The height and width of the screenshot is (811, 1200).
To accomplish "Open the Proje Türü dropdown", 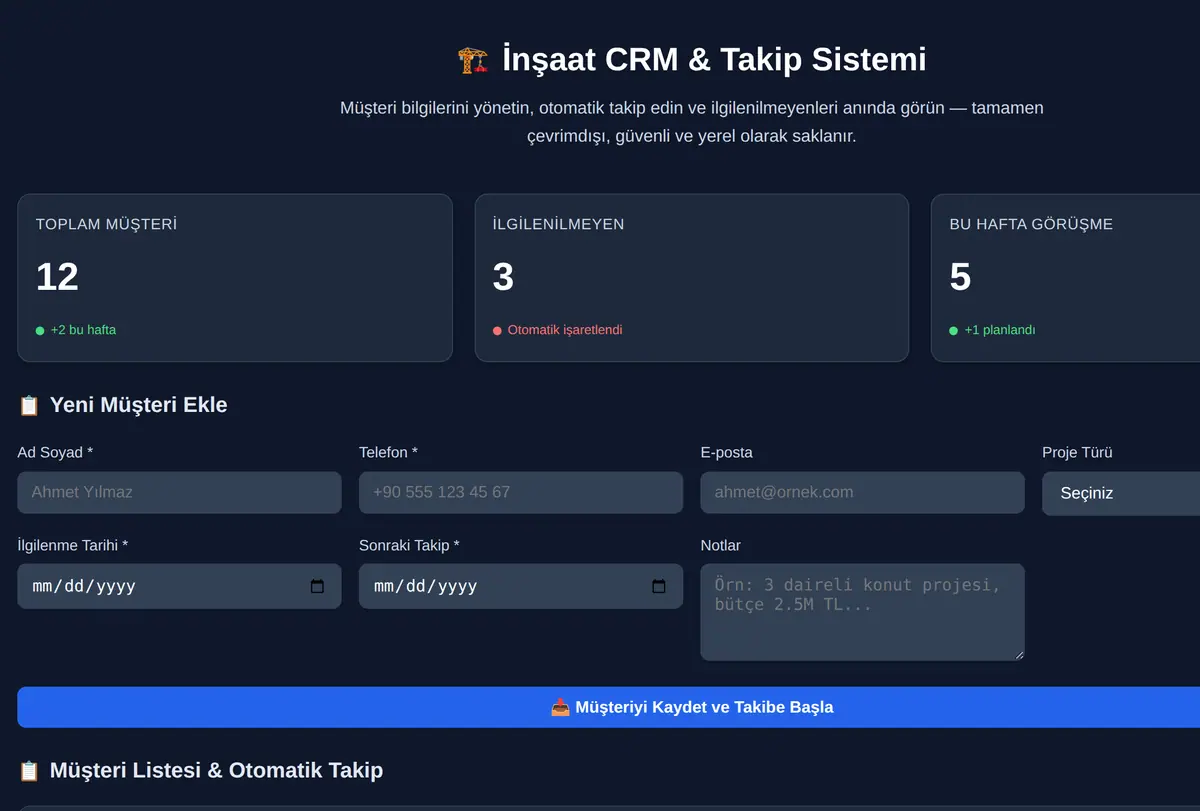I will click(1121, 493).
